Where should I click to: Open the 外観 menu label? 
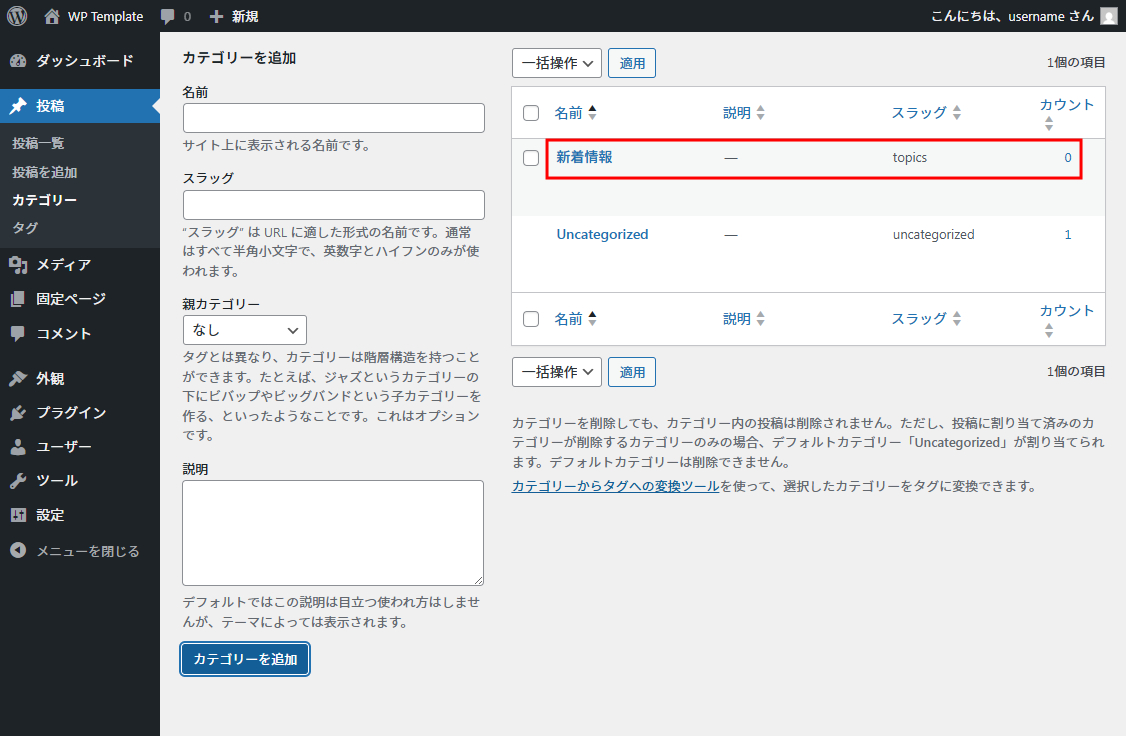click(x=50, y=378)
